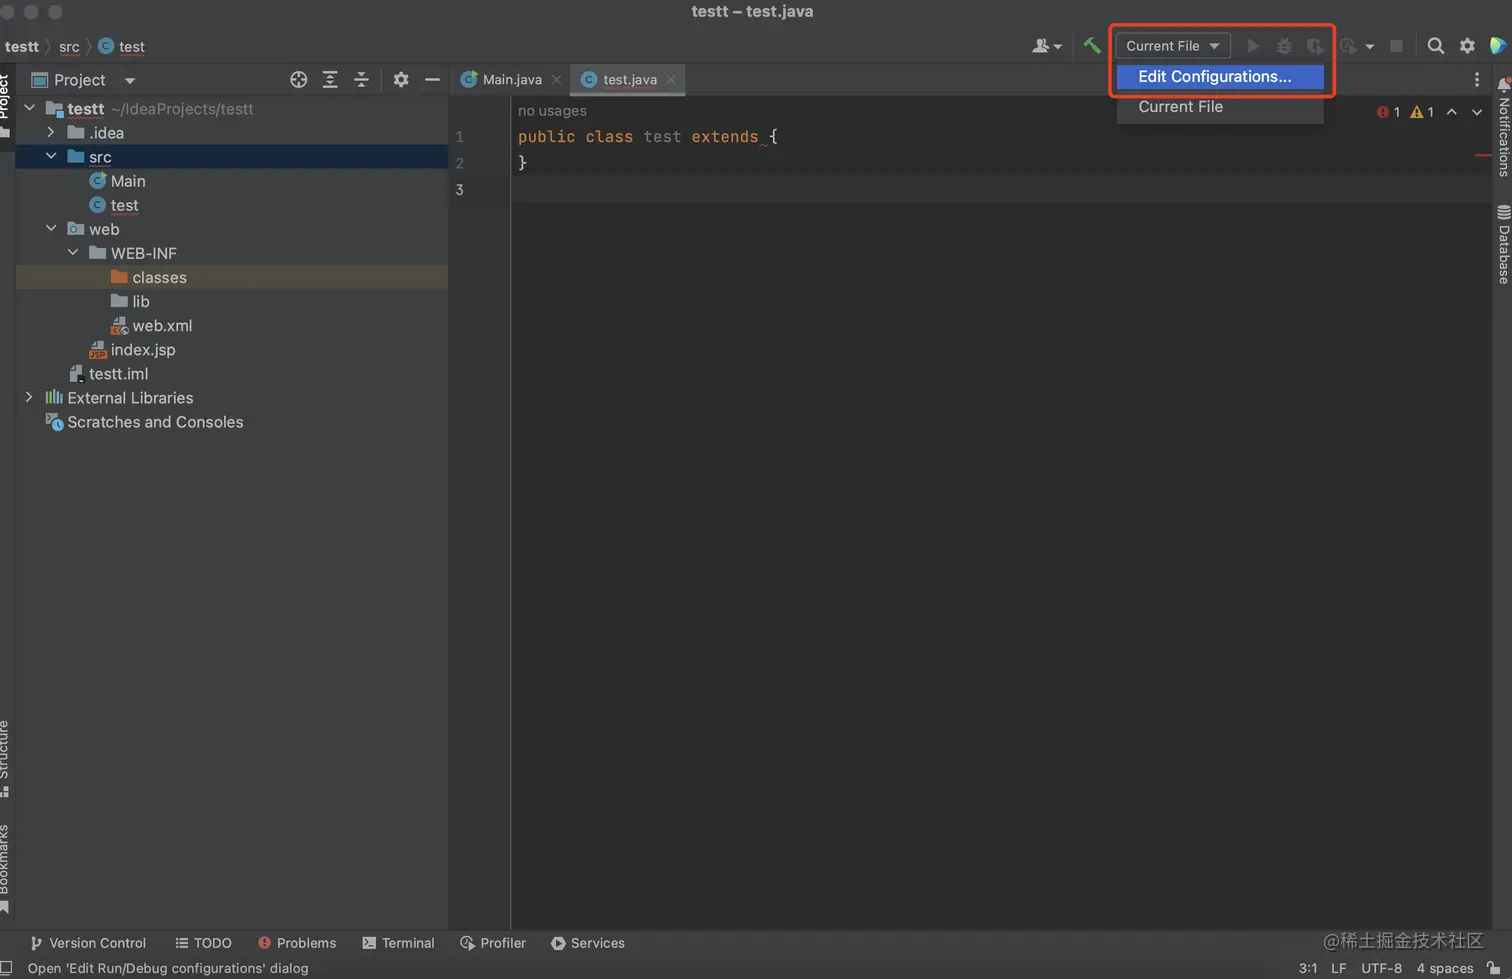Image resolution: width=1512 pixels, height=979 pixels.
Task: Click the 3:1 caret position indicator
Action: coord(1307,968)
